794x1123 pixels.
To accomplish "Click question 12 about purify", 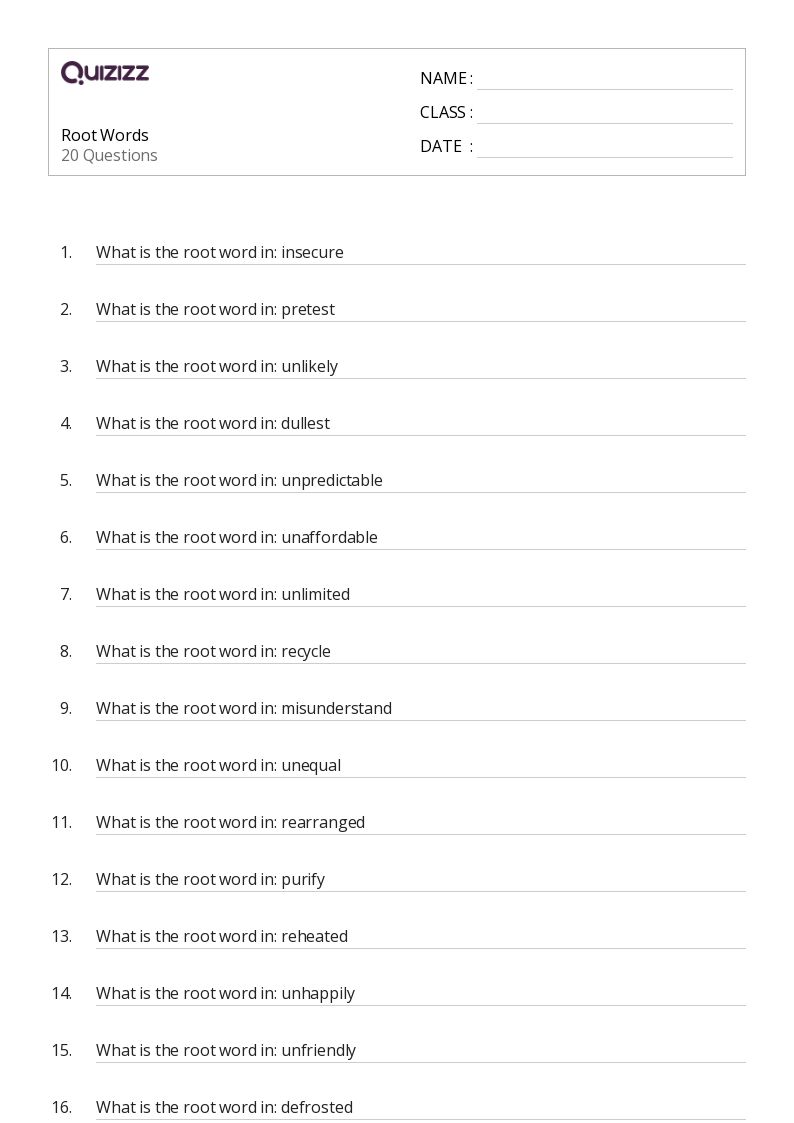I will click(210, 880).
